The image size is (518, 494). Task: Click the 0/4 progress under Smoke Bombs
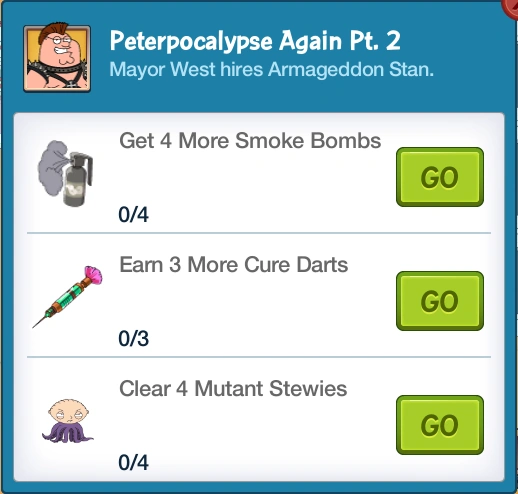click(x=133, y=214)
